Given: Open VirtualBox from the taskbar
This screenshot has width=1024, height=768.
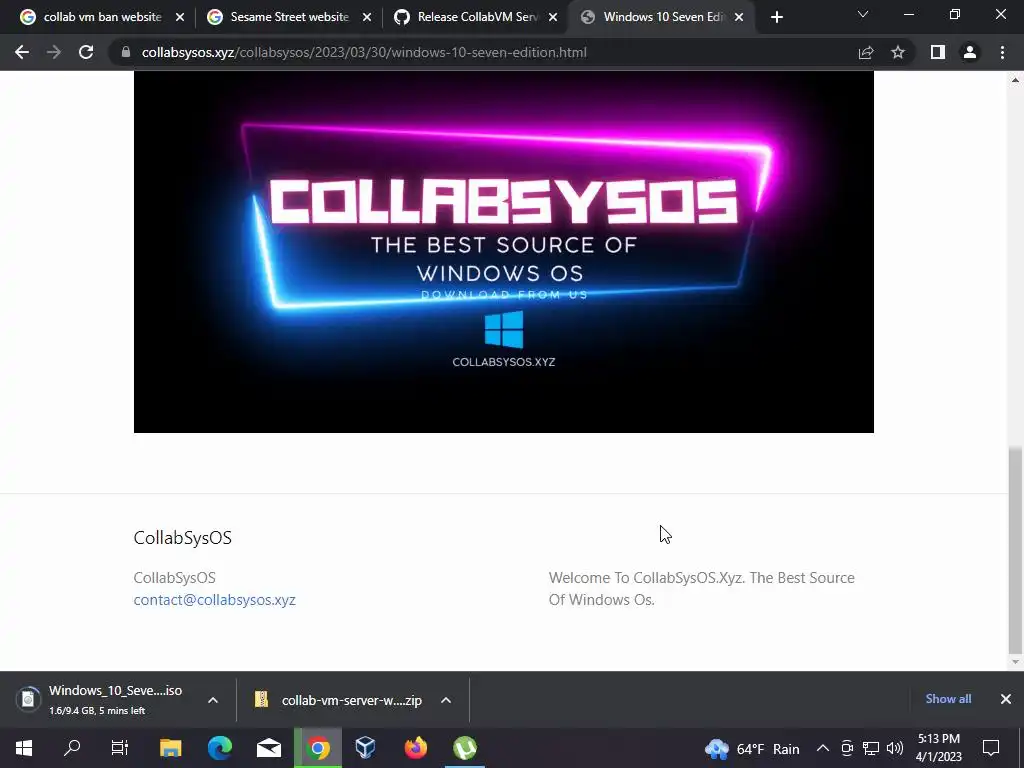Looking at the screenshot, I should pos(366,748).
